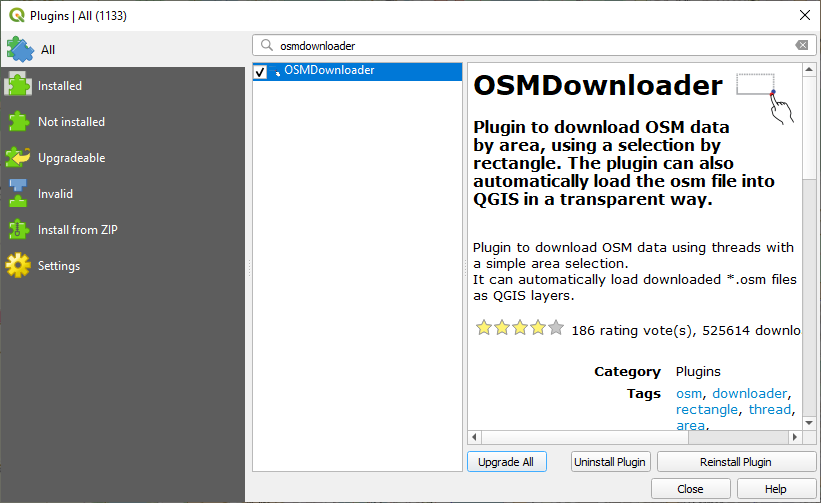The width and height of the screenshot is (821, 503).
Task: Click the horizontal scroll right arrow
Action: click(795, 437)
